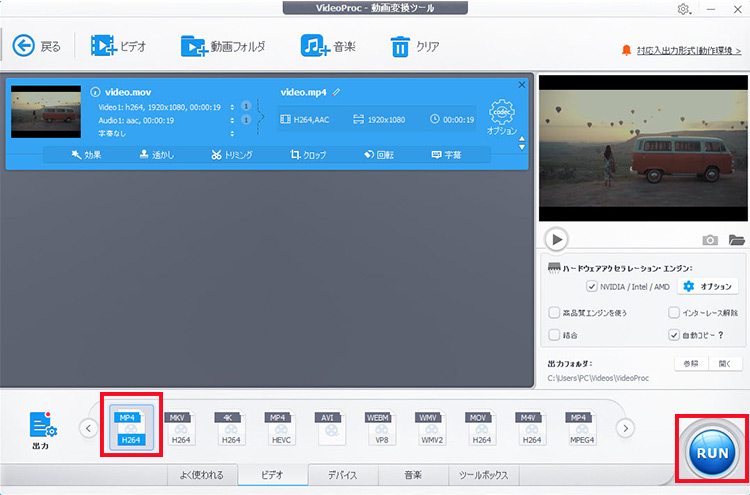This screenshot has height=495, width=750.
Task: Open the settings gear in title bar
Action: [683, 9]
